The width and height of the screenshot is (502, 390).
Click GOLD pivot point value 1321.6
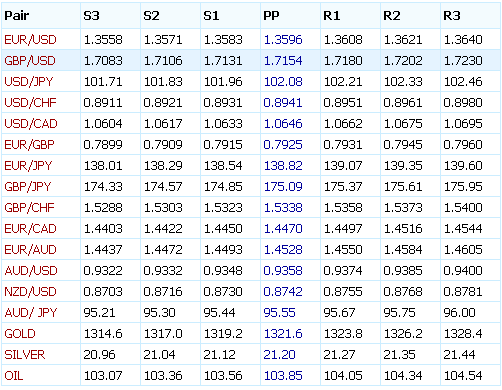pos(283,334)
